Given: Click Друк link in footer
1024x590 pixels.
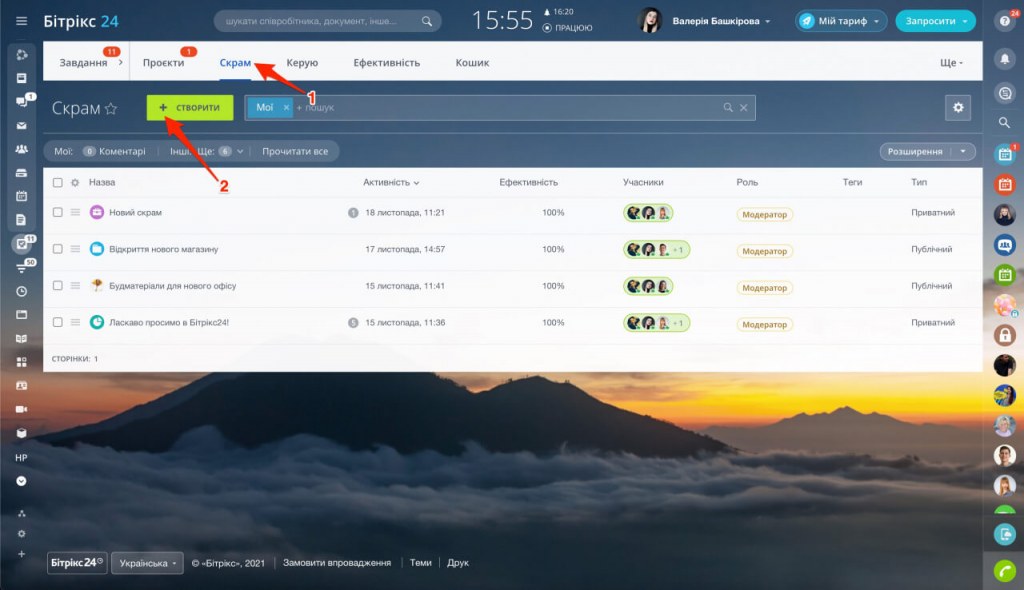Looking at the screenshot, I should [x=458, y=563].
